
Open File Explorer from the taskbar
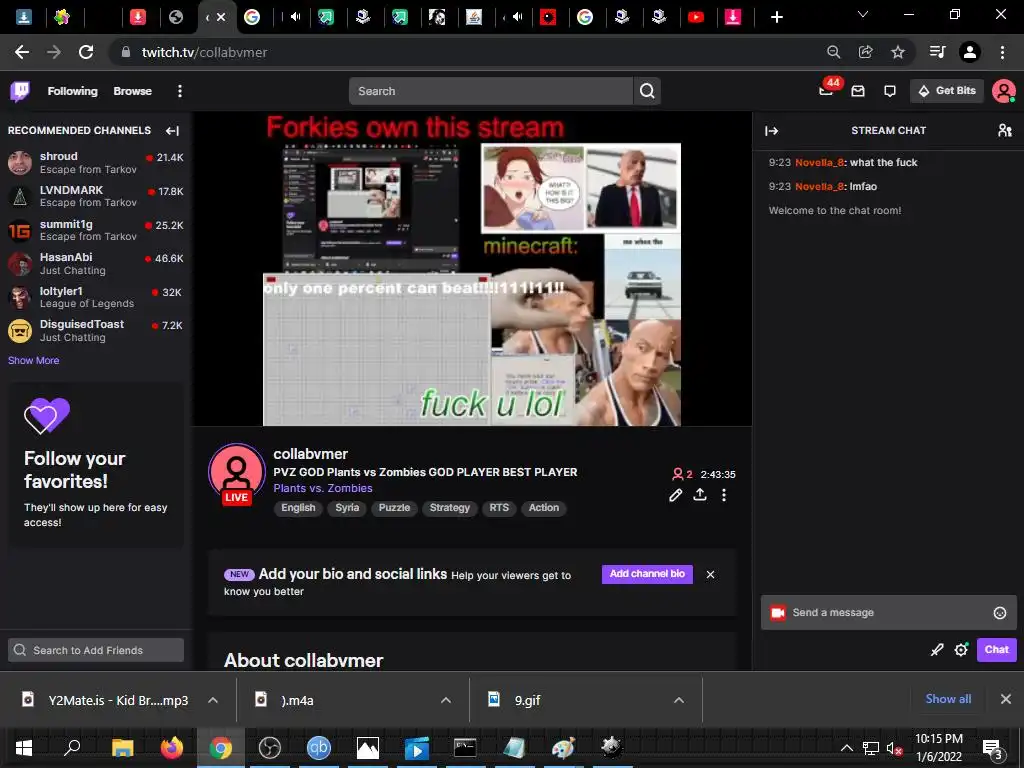[122, 747]
